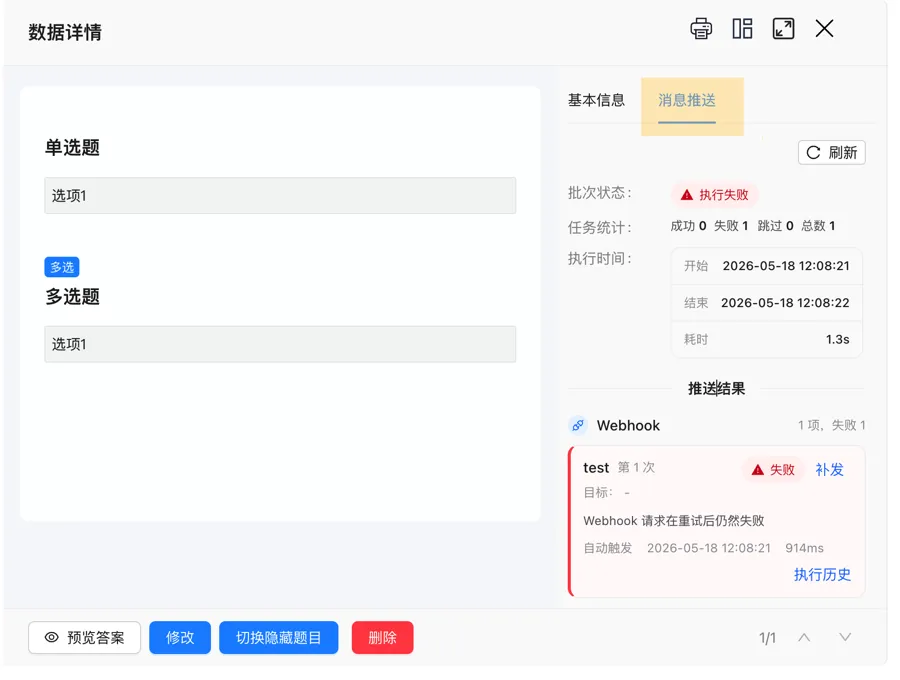The width and height of the screenshot is (900, 680).
Task: Click the 刷新 button
Action: pyautogui.click(x=832, y=153)
